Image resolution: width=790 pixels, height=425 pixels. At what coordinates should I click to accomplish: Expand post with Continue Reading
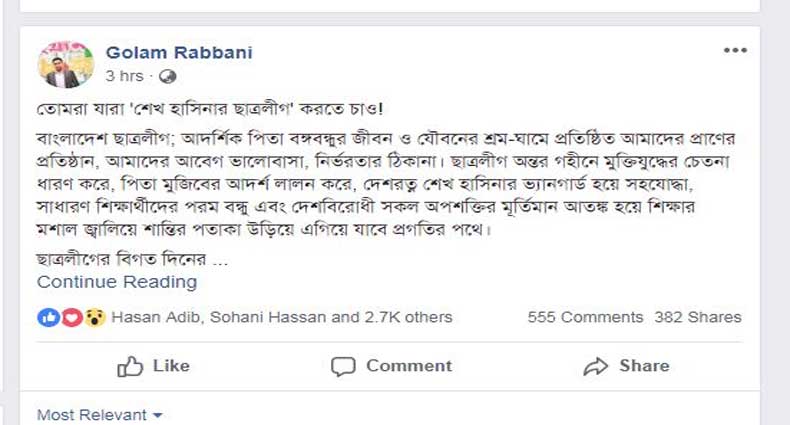(x=117, y=282)
